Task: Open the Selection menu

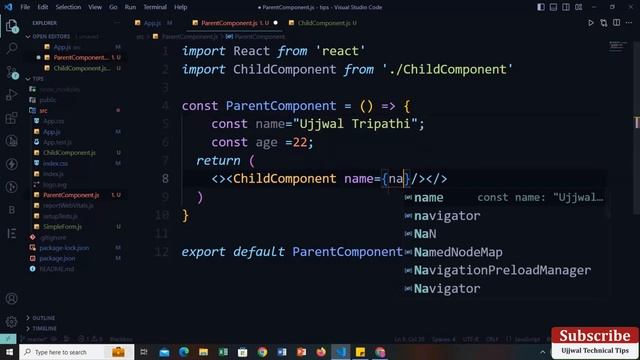Action: 68,7
